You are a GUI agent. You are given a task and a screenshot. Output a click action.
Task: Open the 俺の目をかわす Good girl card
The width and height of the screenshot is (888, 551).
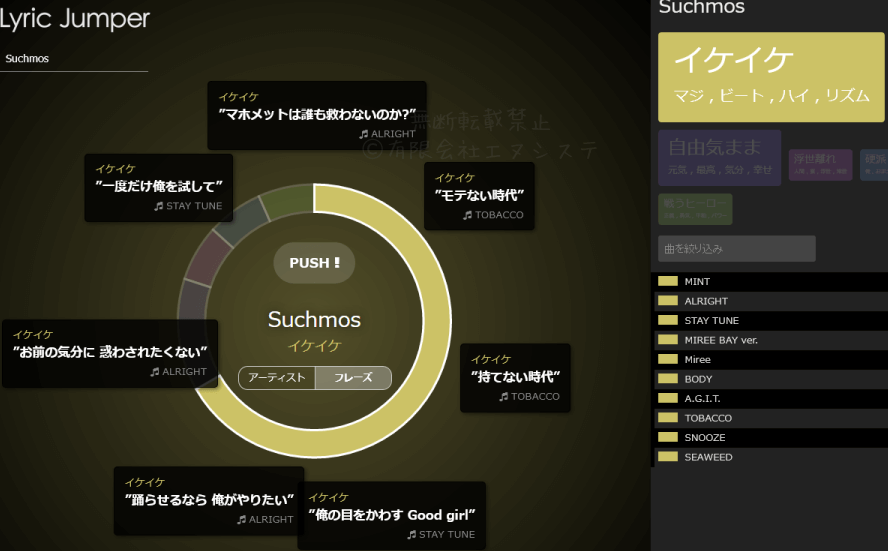pos(391,515)
